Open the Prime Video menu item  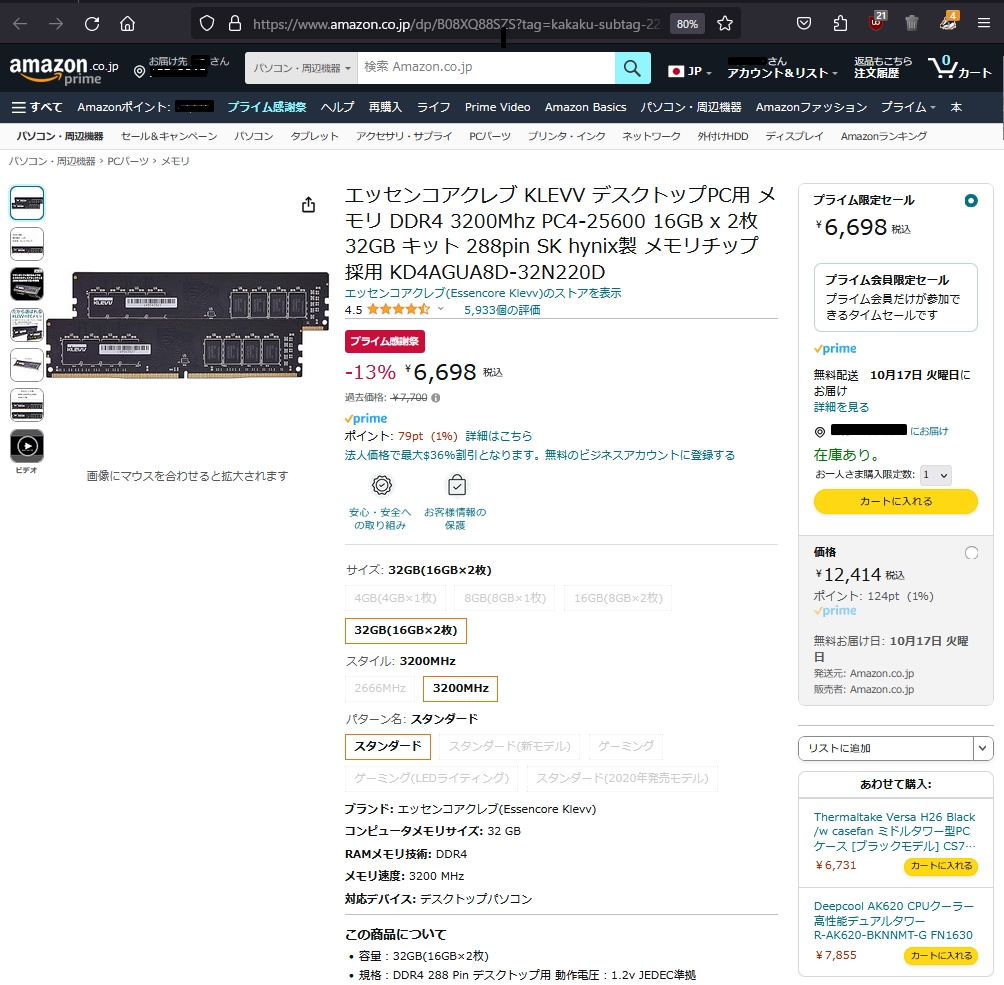(x=498, y=107)
